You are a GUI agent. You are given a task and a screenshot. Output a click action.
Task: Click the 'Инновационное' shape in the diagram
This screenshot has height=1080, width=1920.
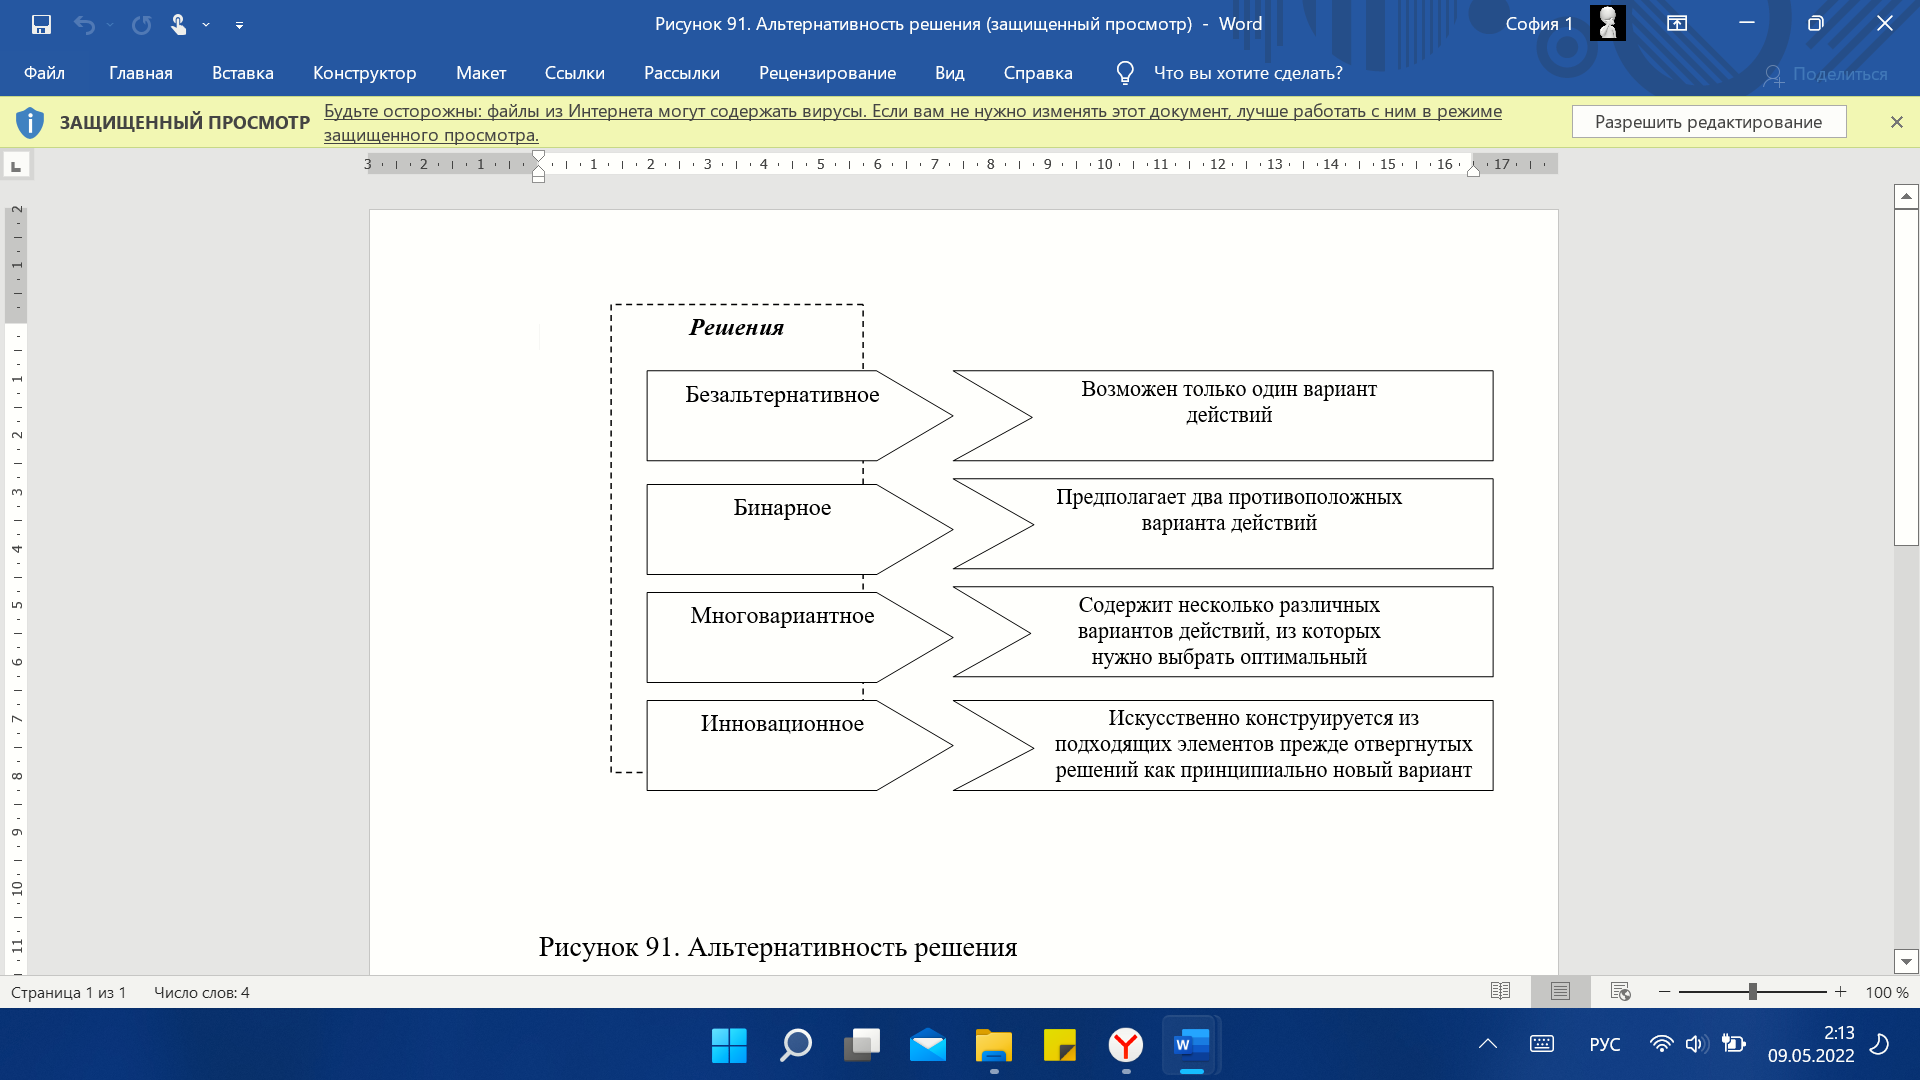(798, 746)
